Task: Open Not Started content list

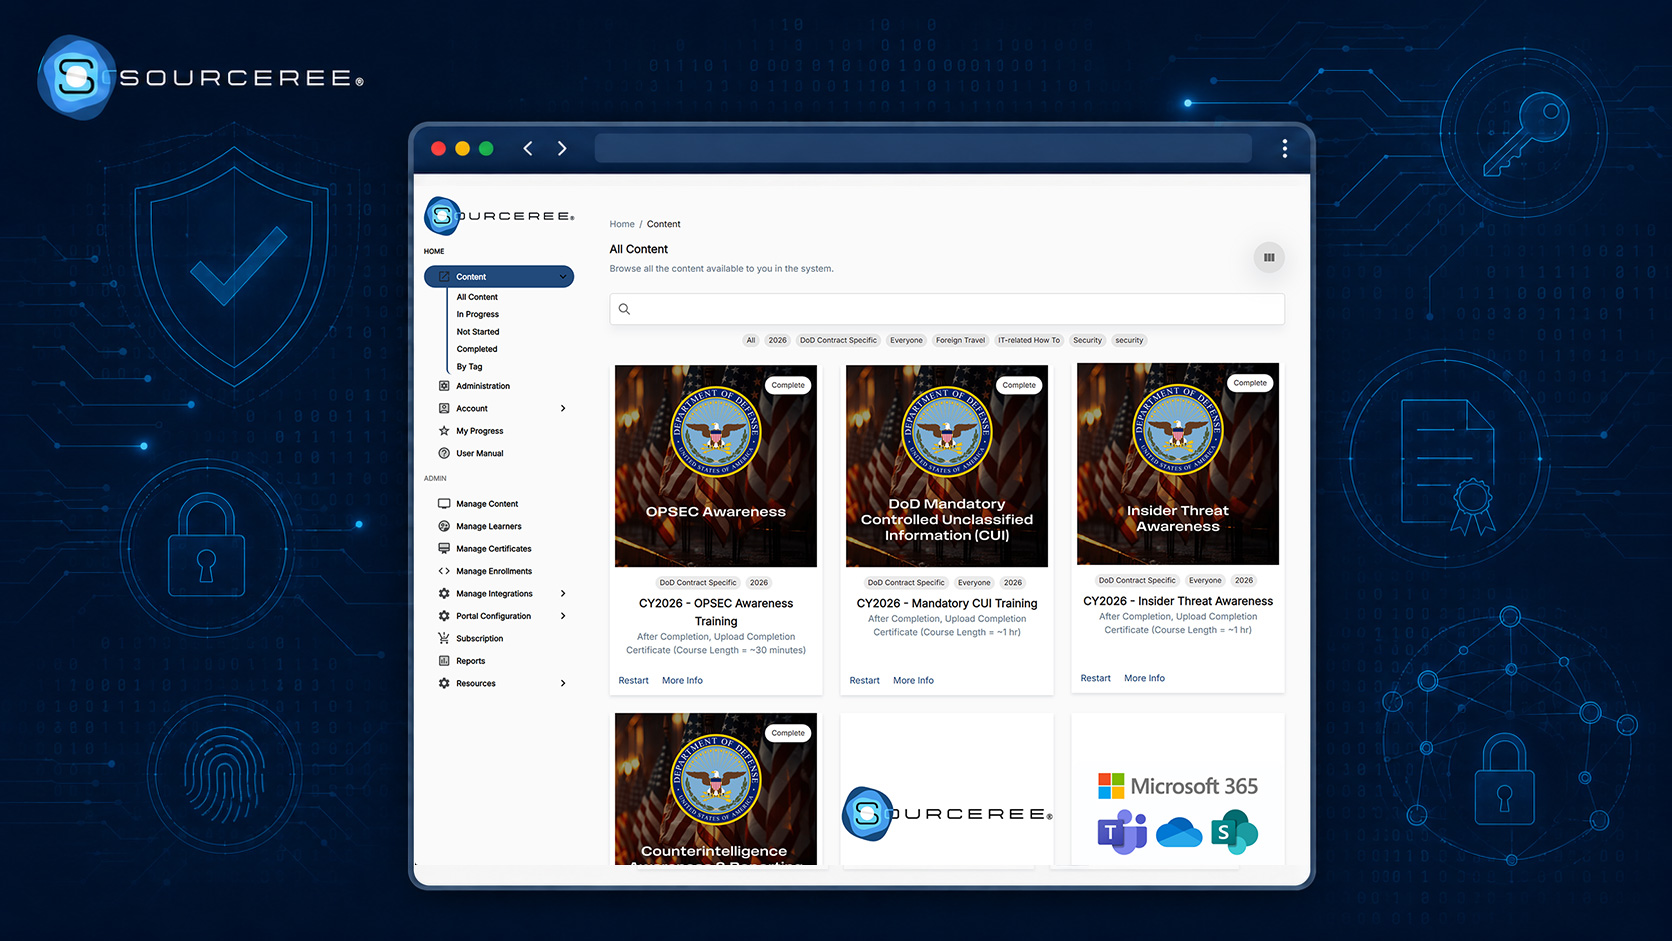Action: pos(478,332)
